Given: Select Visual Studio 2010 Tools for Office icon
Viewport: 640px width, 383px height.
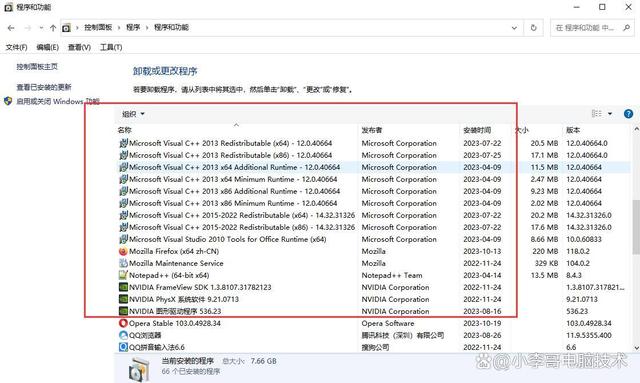Looking at the screenshot, I should coord(123,239).
